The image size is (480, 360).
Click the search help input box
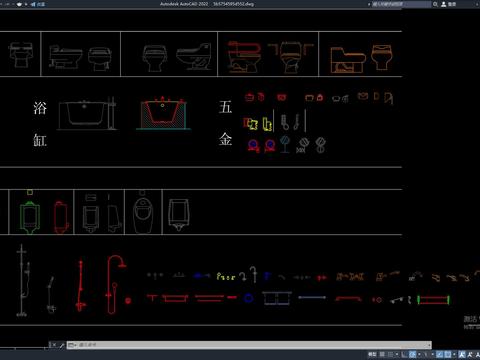(x=401, y=4)
